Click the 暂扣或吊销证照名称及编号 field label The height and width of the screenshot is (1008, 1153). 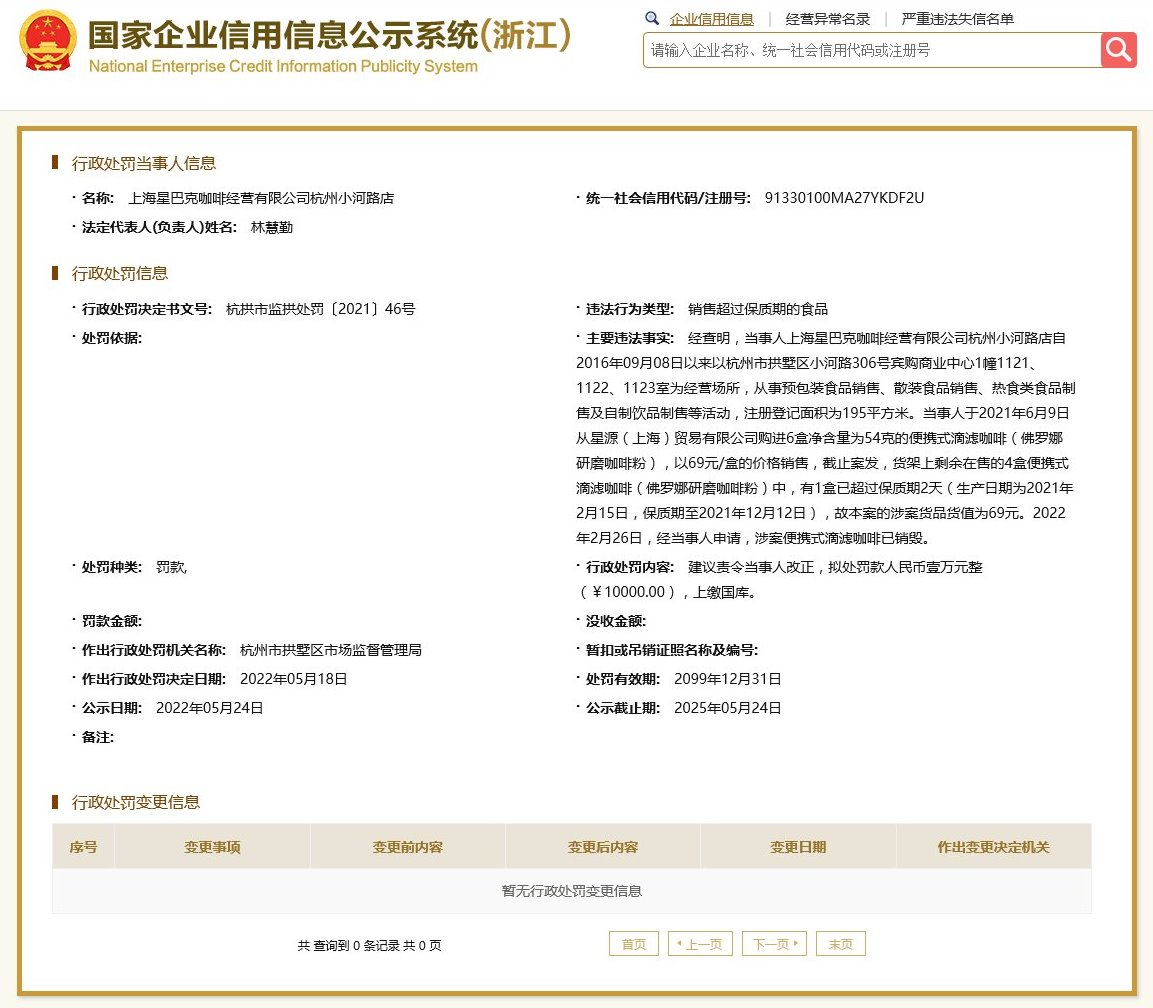[671, 650]
